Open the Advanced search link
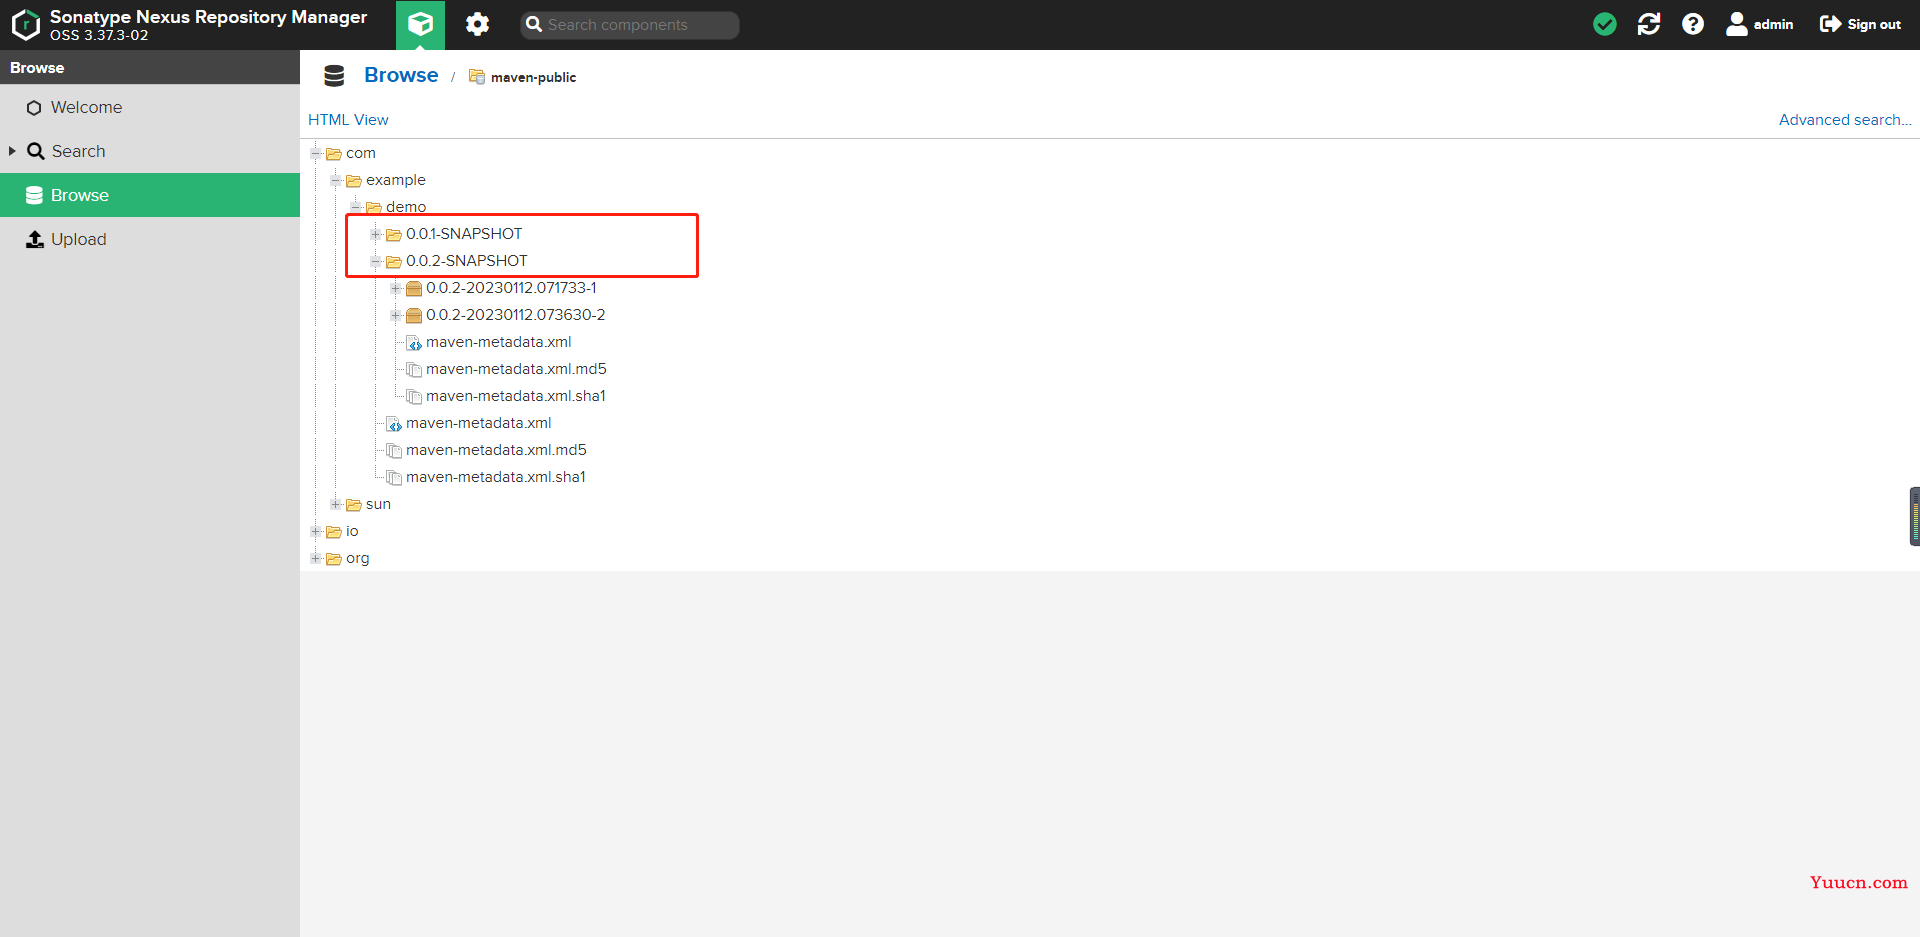This screenshot has width=1920, height=937. [1845, 119]
